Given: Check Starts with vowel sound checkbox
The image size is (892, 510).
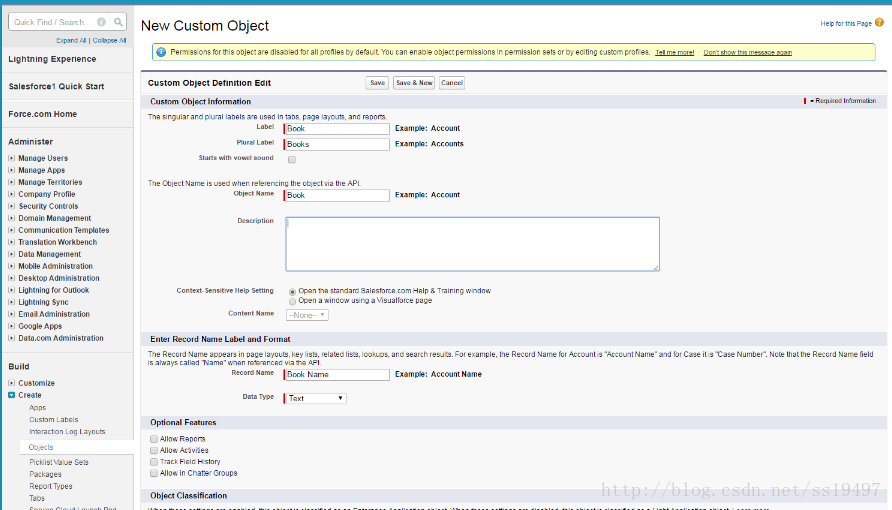Looking at the screenshot, I should point(292,160).
